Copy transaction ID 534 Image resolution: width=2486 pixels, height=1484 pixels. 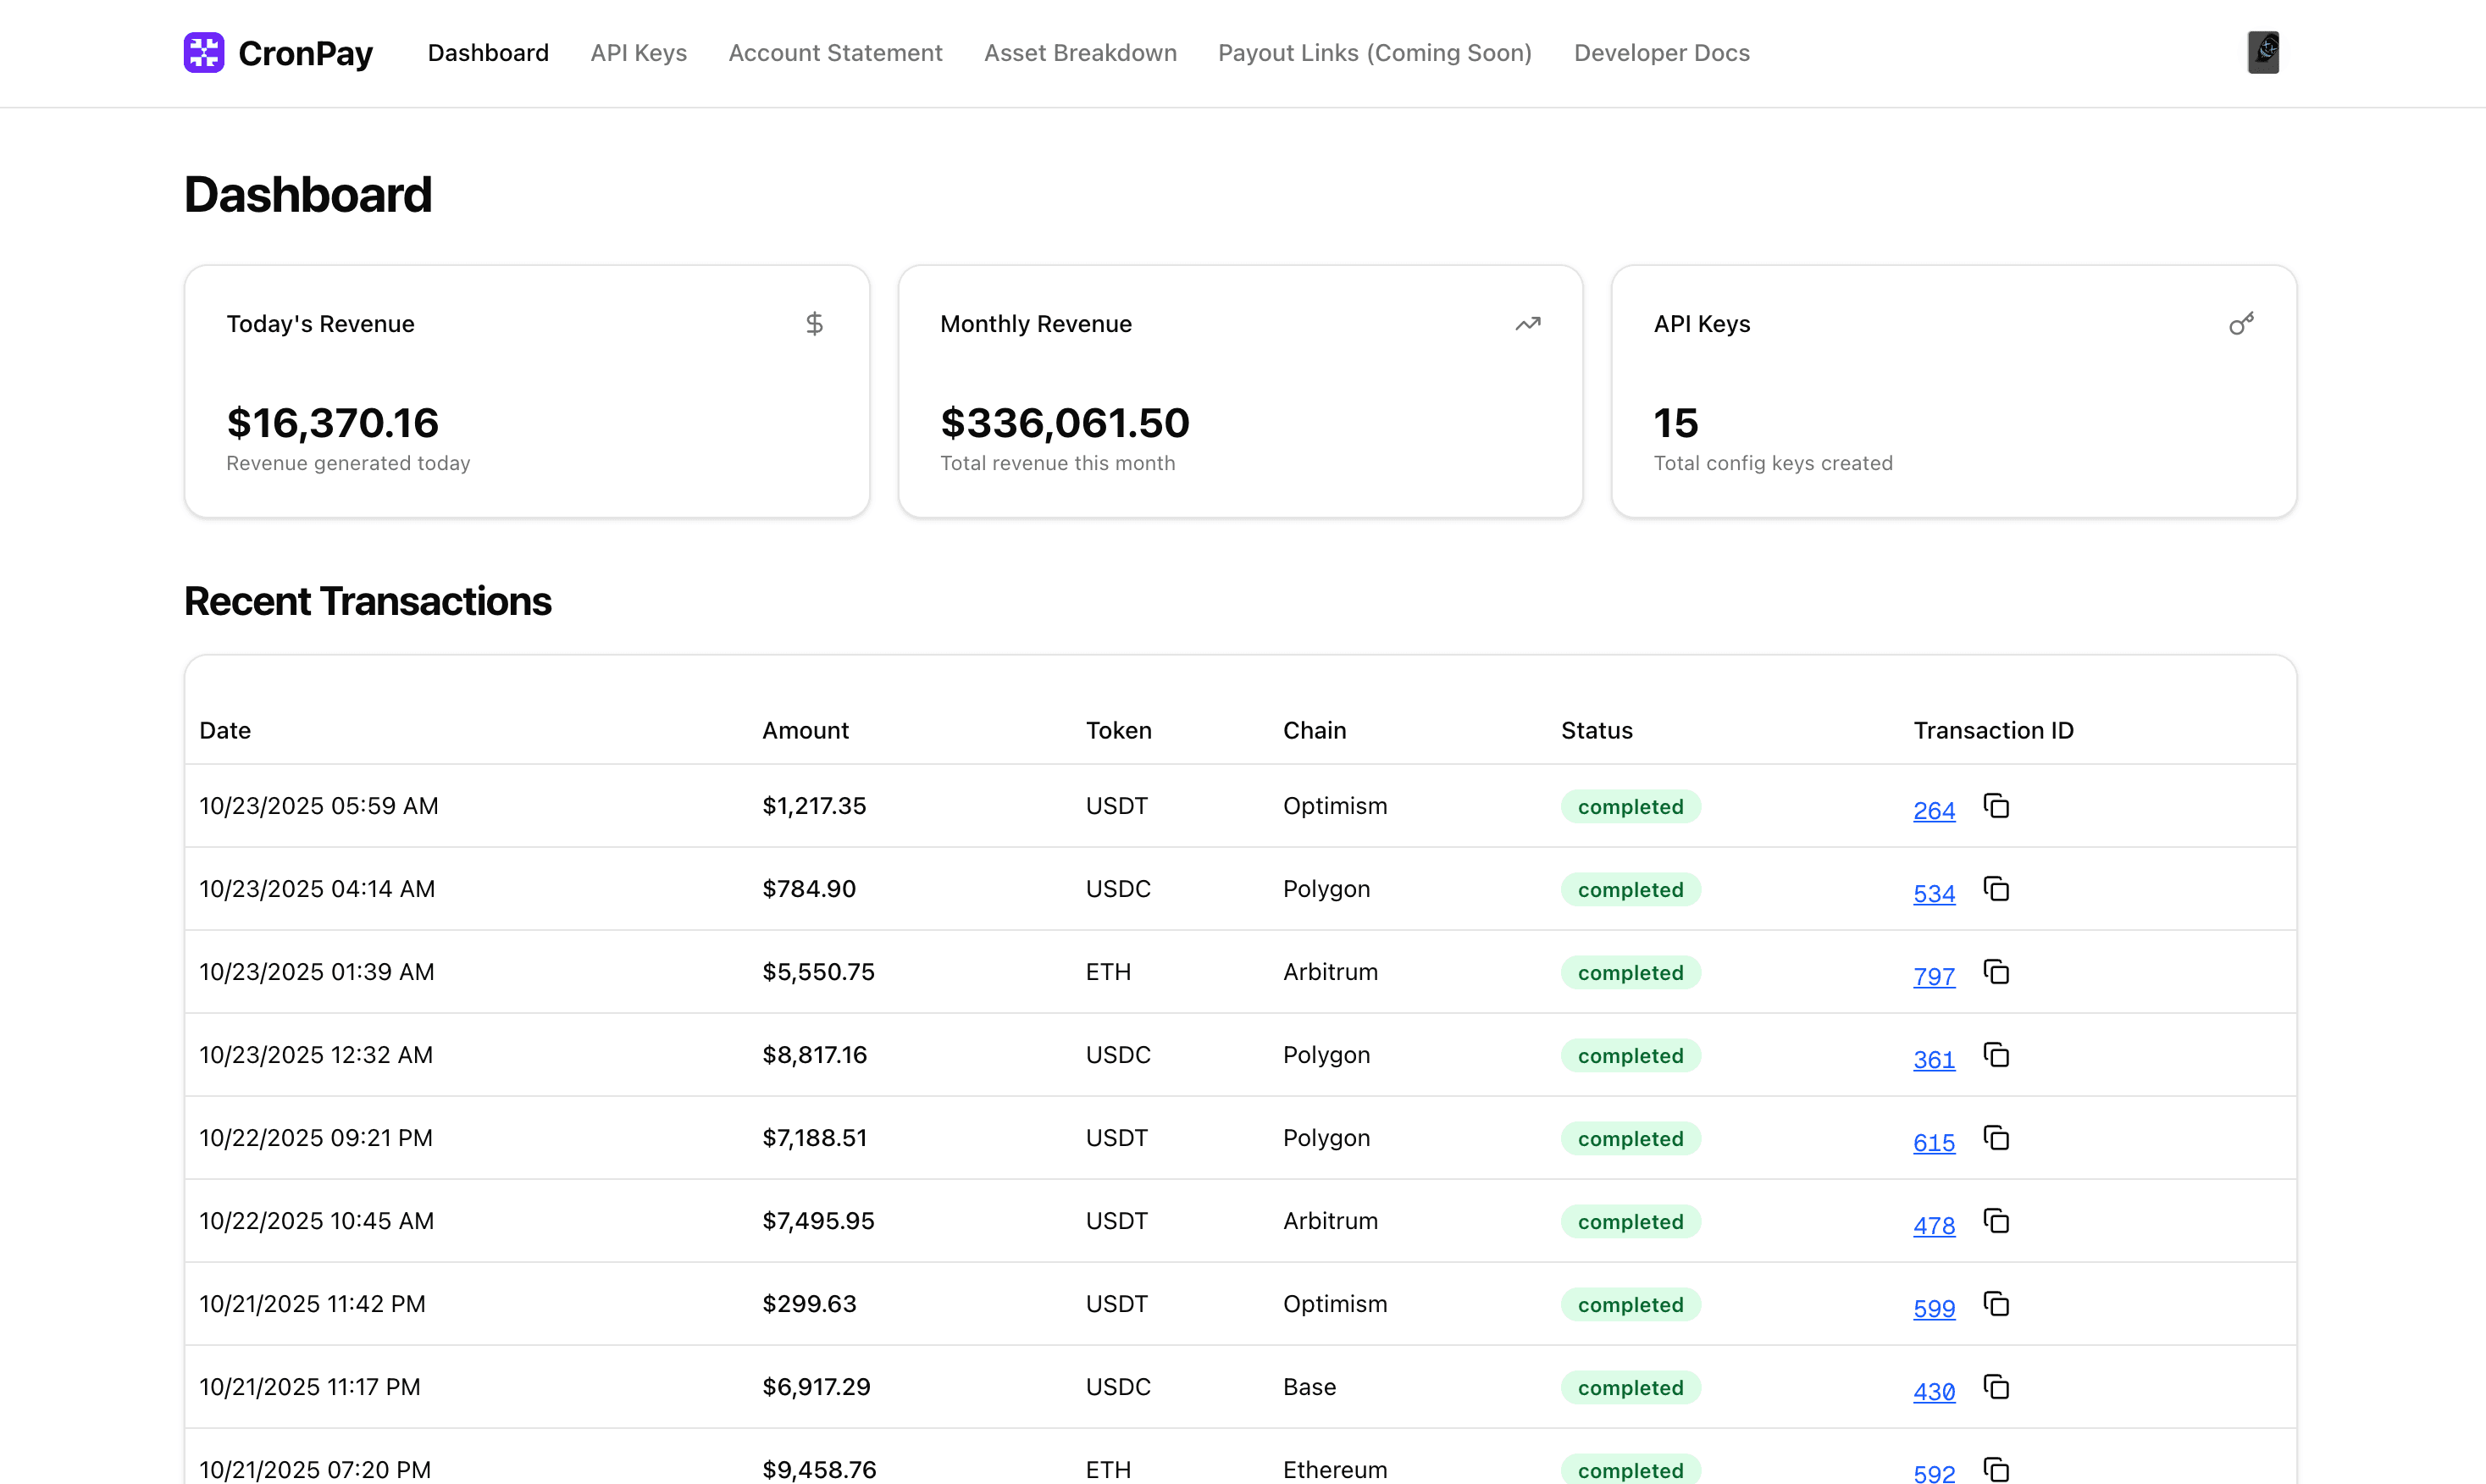point(1996,889)
